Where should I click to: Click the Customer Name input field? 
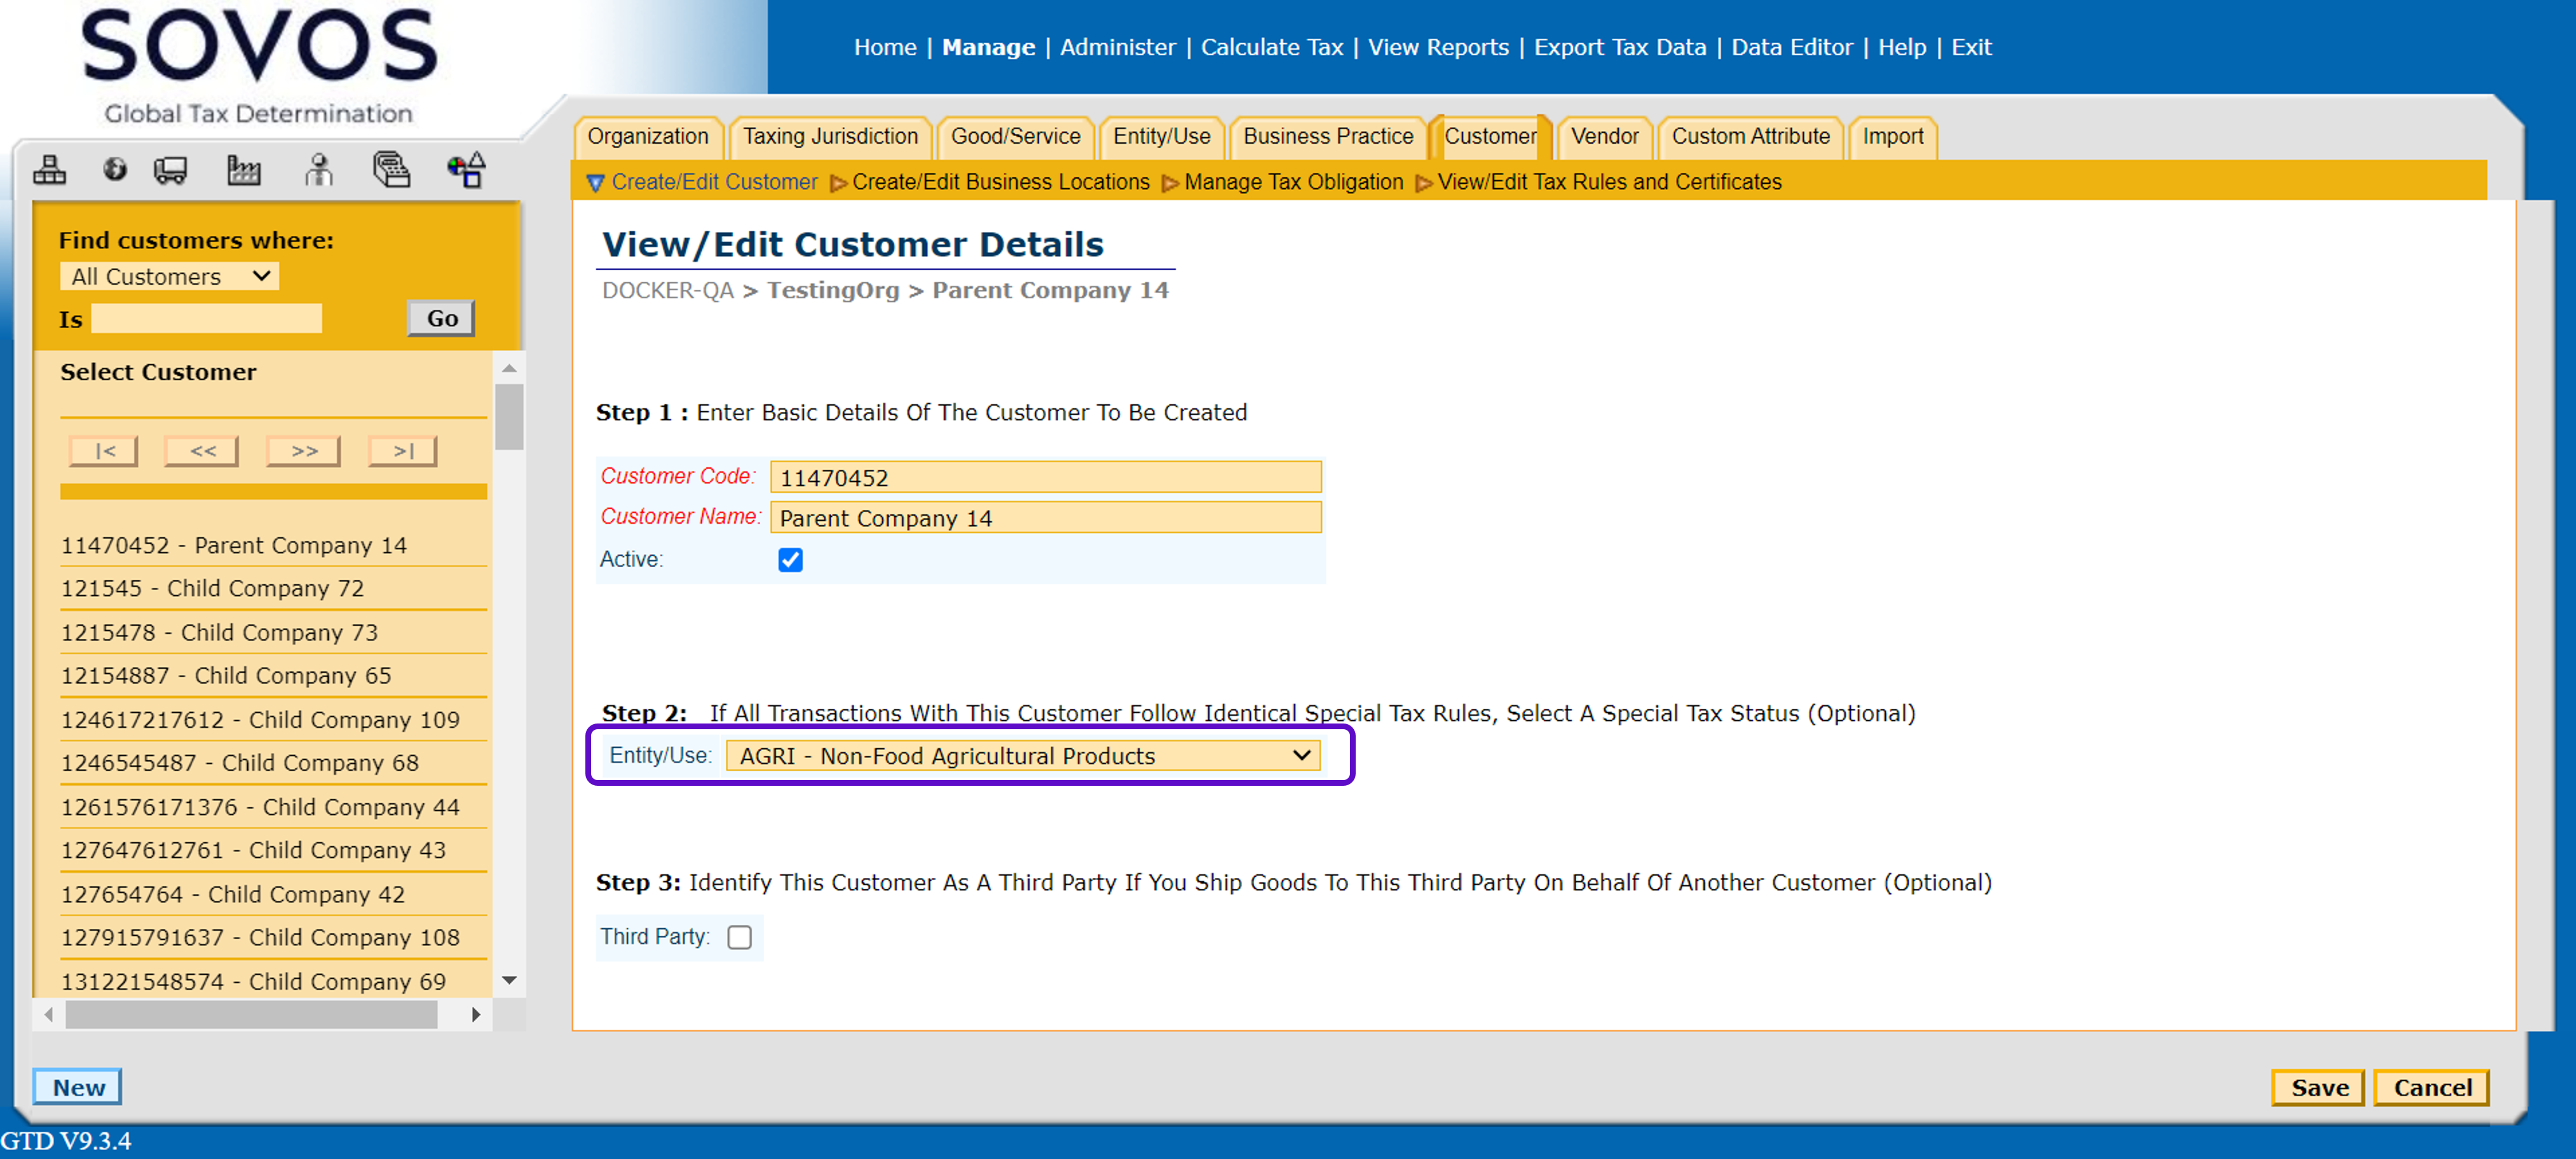pos(1045,518)
